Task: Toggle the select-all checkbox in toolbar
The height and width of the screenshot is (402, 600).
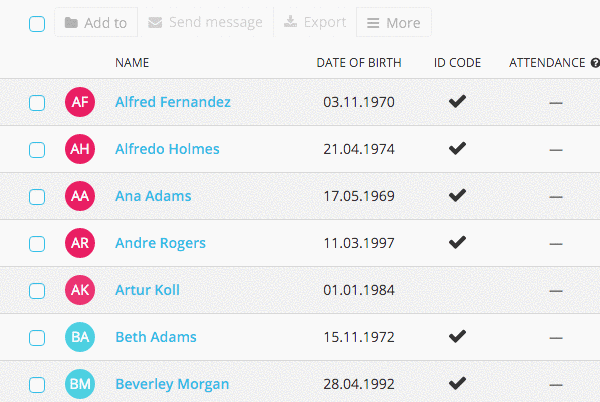Action: [37, 24]
